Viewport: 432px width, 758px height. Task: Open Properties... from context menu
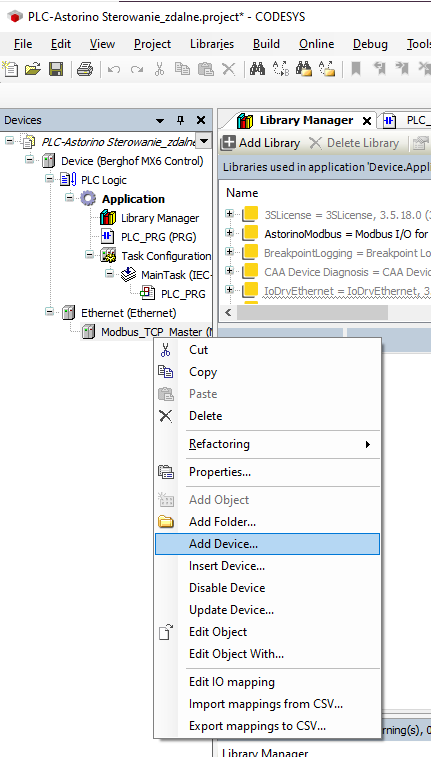(x=267, y=472)
